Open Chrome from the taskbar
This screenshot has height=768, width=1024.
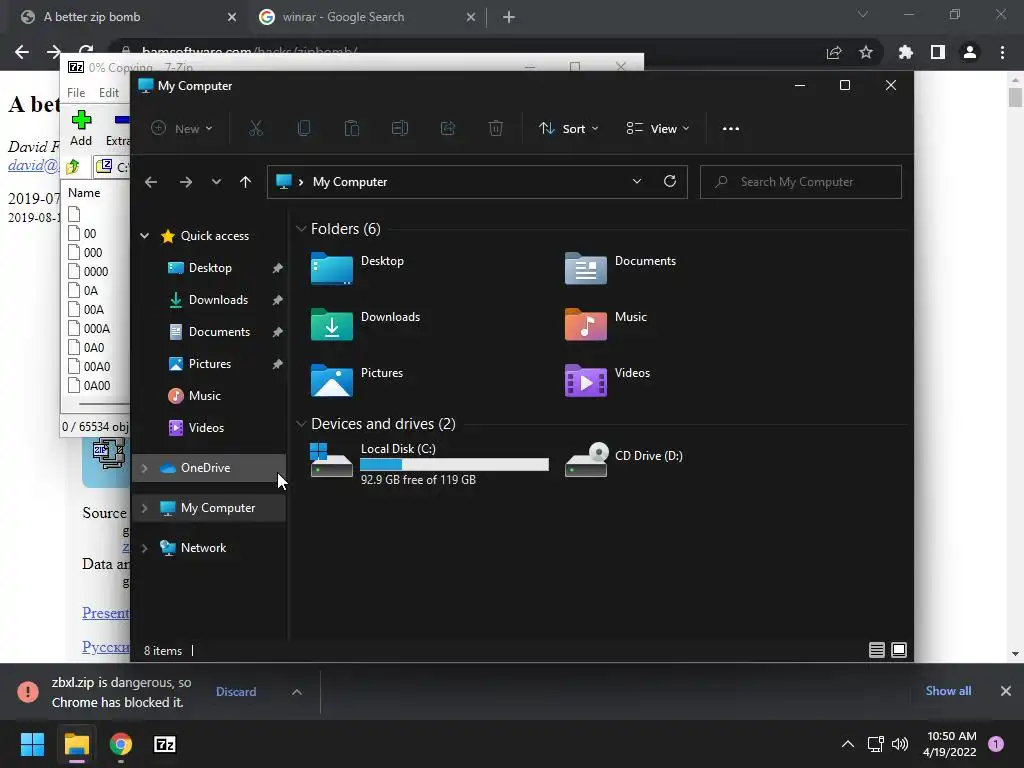click(121, 744)
